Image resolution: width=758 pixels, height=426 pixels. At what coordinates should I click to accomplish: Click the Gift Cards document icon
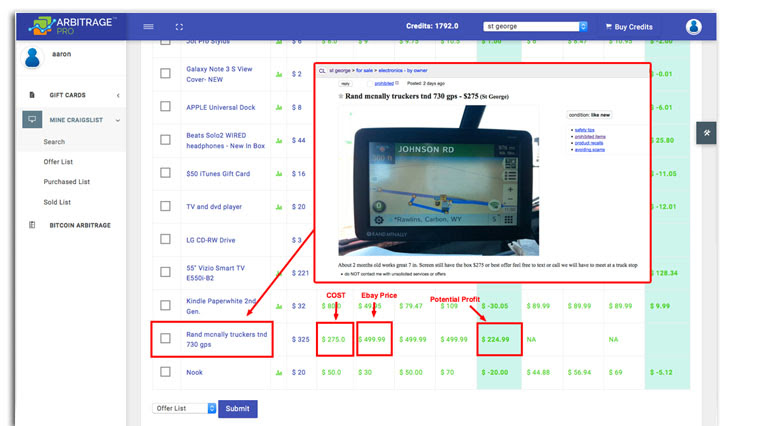(32, 95)
